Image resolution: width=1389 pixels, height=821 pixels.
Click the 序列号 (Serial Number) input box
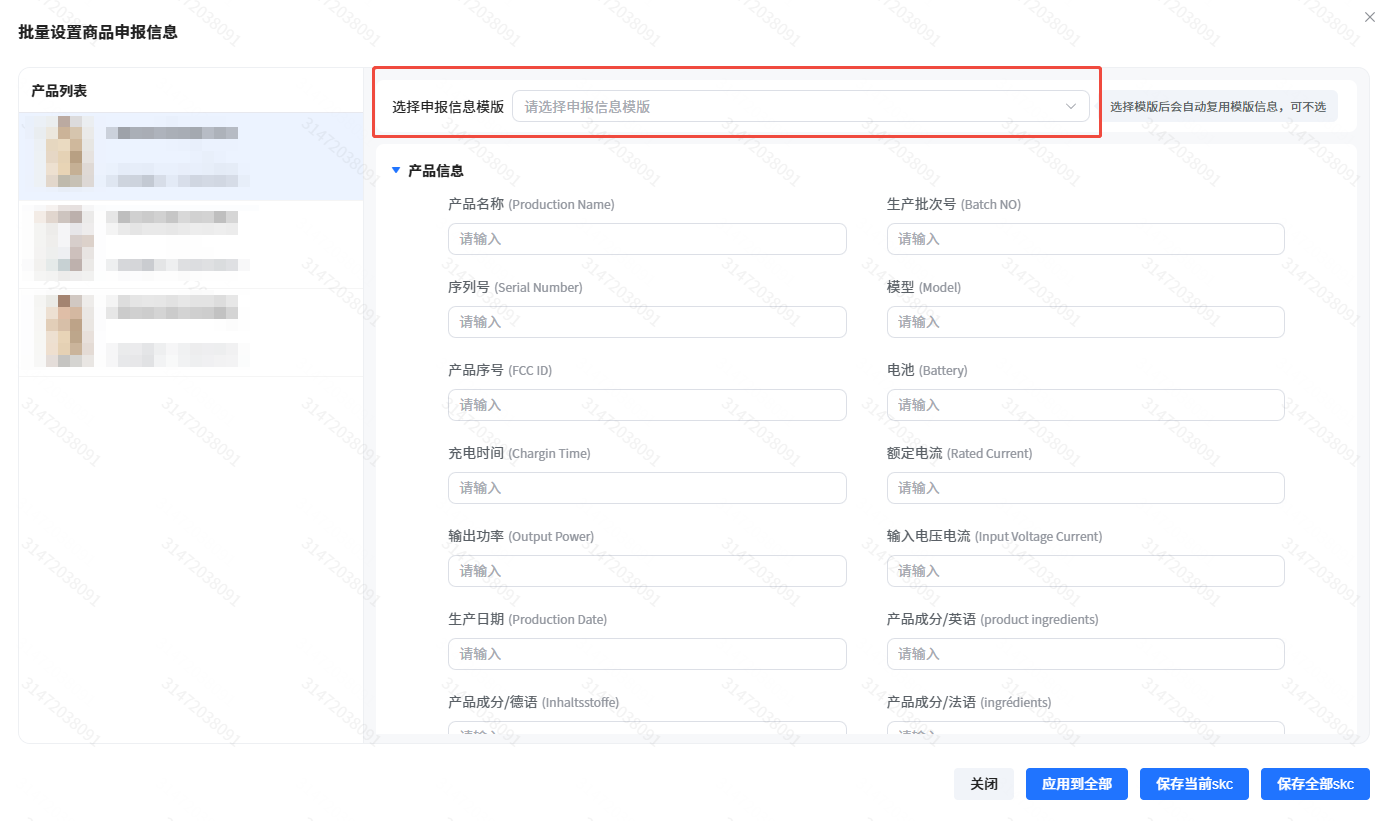point(647,322)
